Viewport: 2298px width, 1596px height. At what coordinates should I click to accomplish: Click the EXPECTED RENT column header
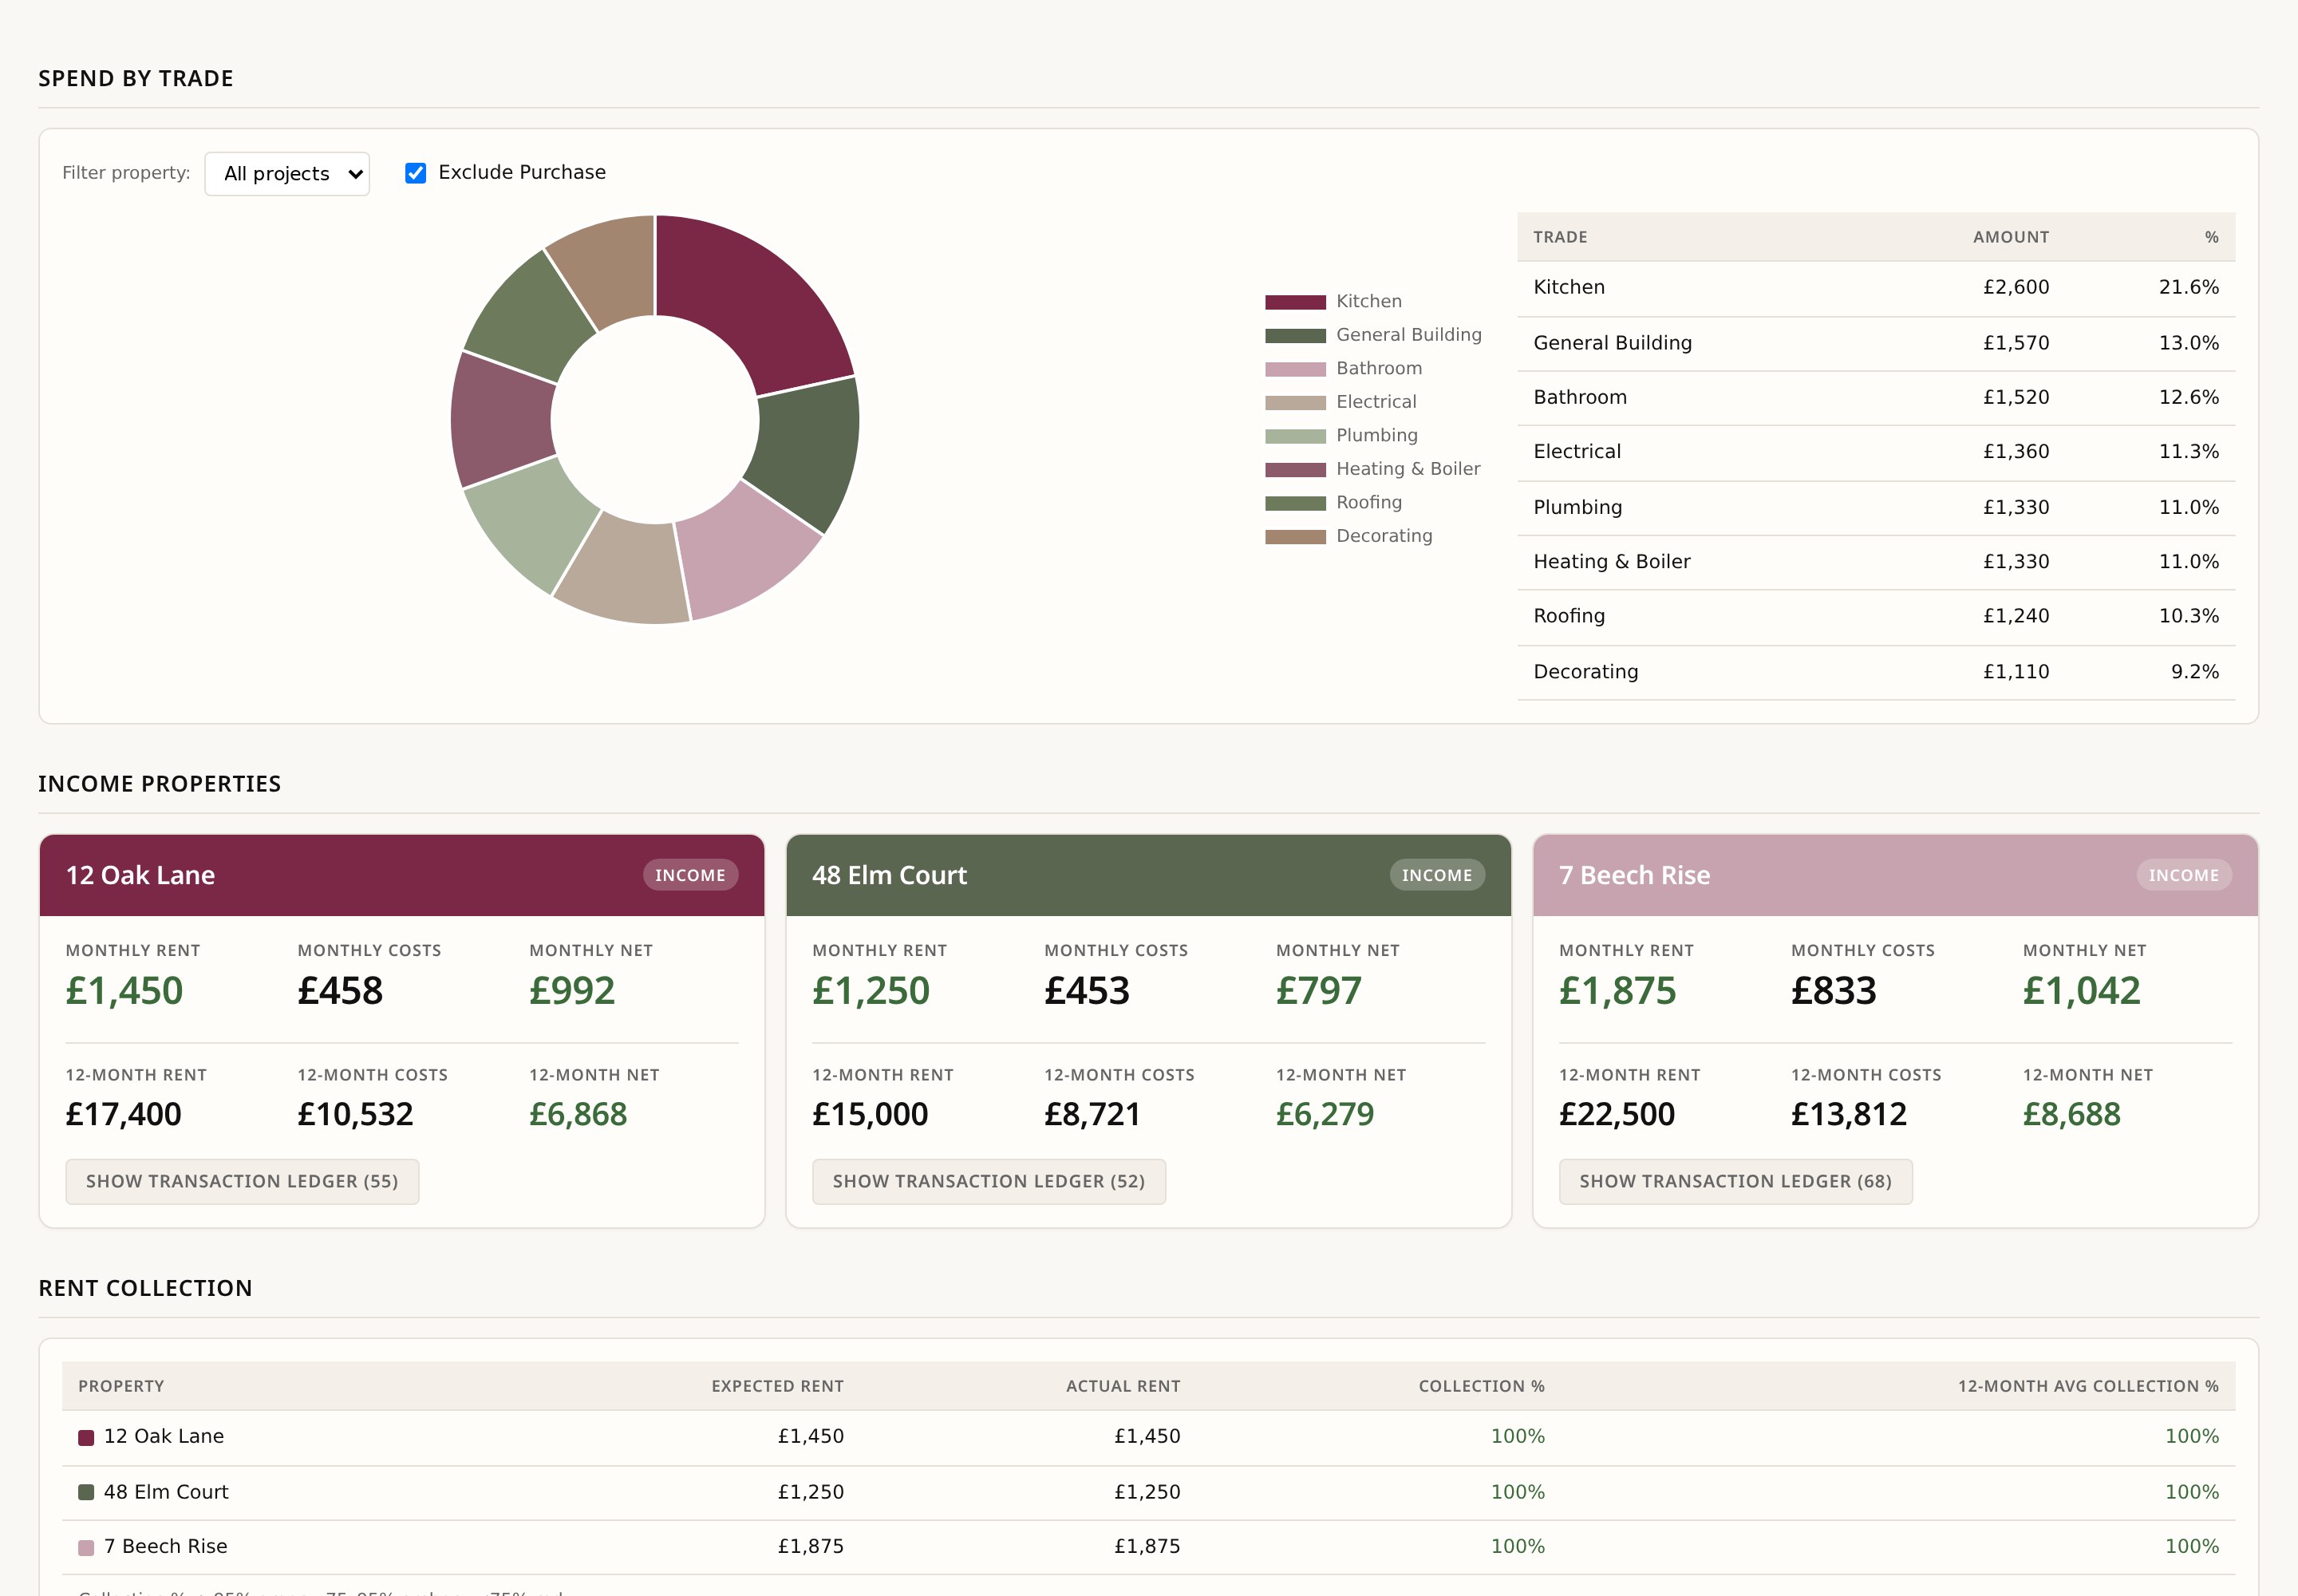tap(777, 1386)
